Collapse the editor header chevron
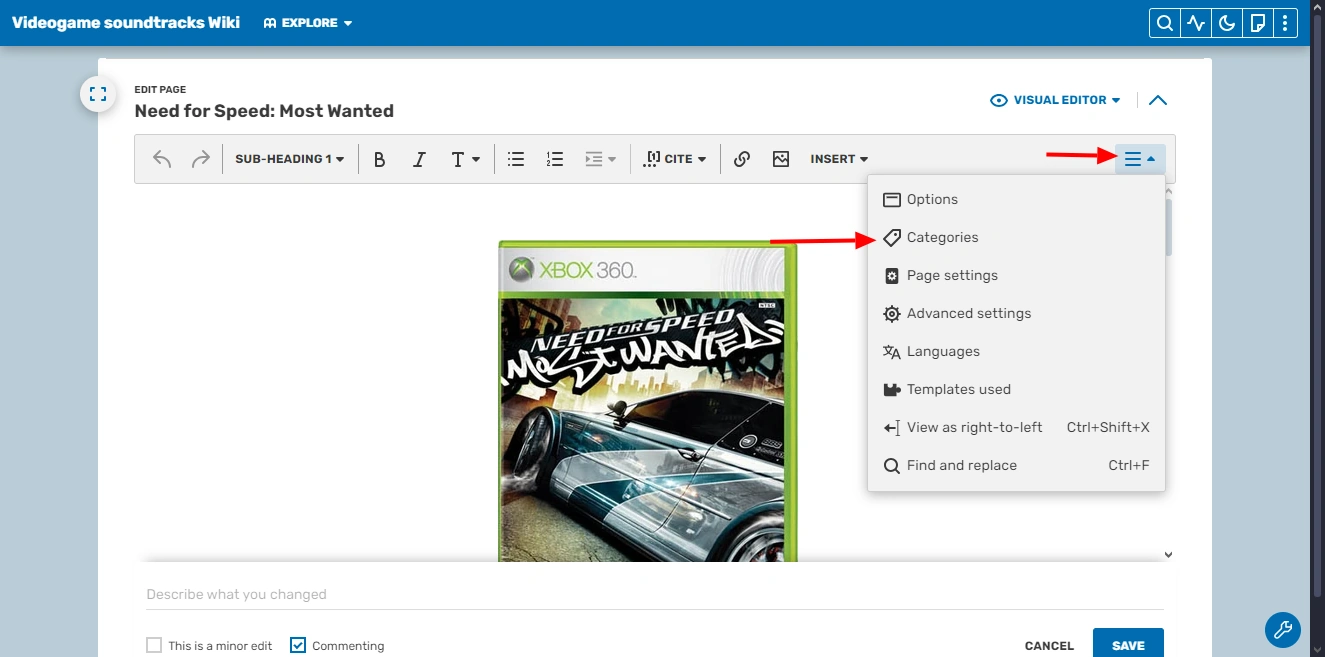Viewport: 1325px width, 657px height. [x=1158, y=100]
